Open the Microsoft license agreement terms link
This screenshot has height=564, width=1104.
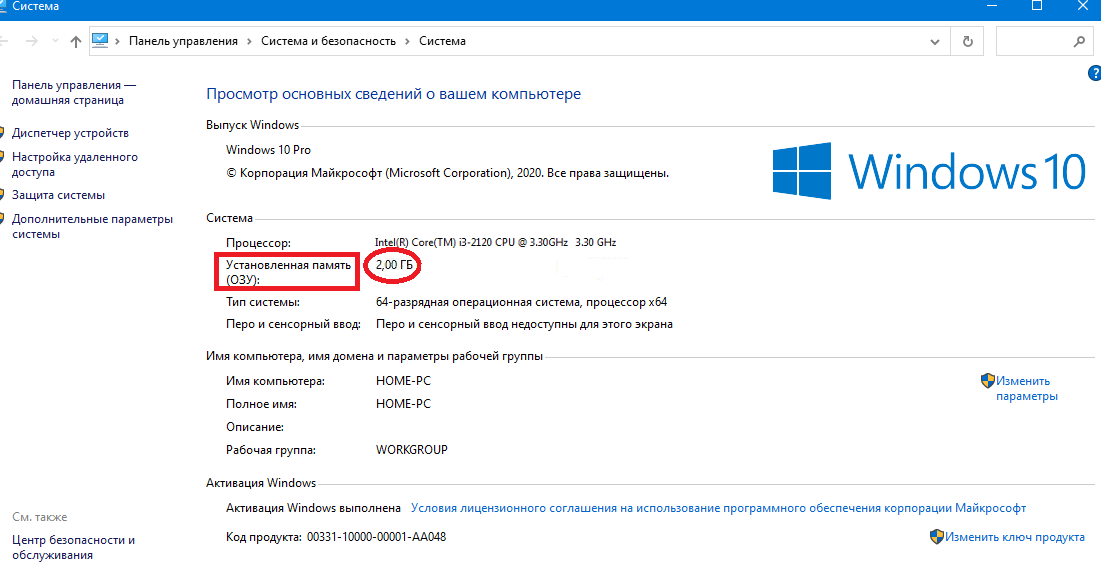(718, 508)
